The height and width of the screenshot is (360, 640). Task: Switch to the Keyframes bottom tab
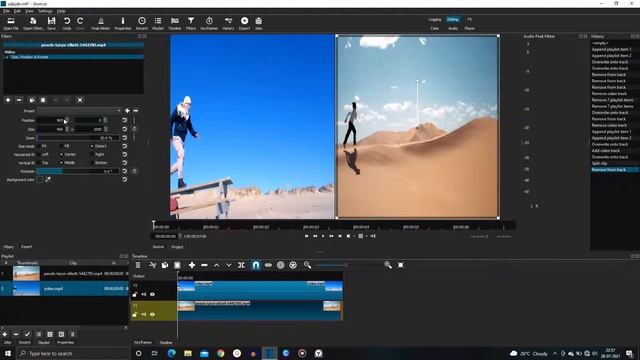[143, 342]
